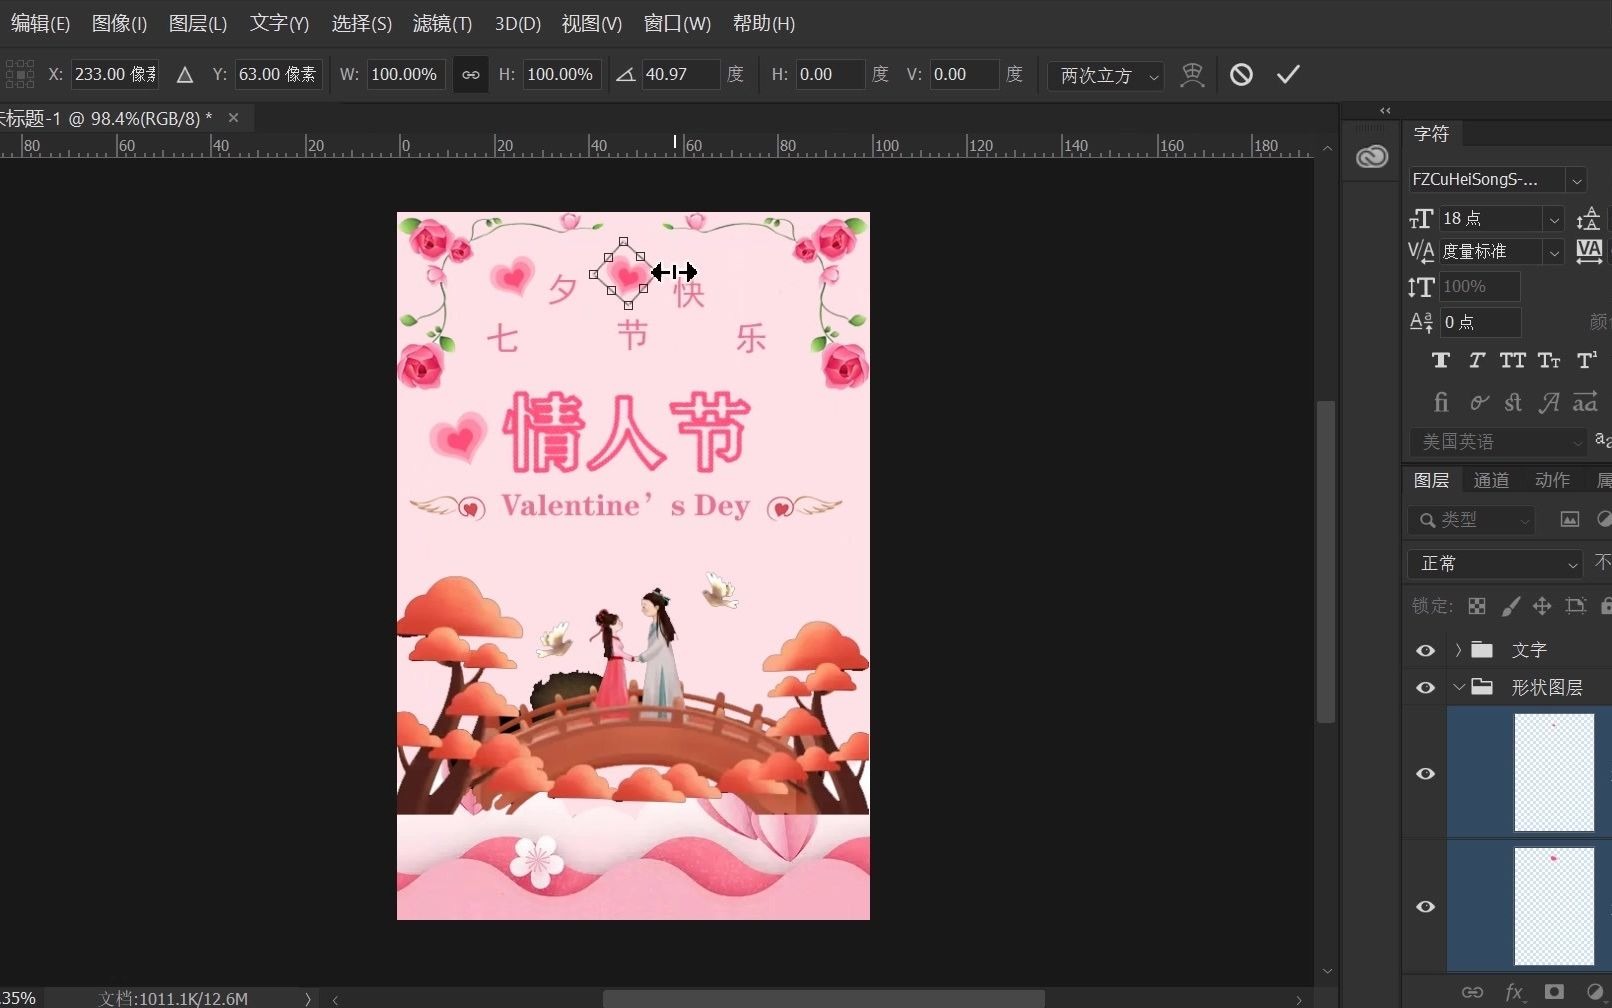Collapse the 形状图层 layer group

pos(1458,688)
